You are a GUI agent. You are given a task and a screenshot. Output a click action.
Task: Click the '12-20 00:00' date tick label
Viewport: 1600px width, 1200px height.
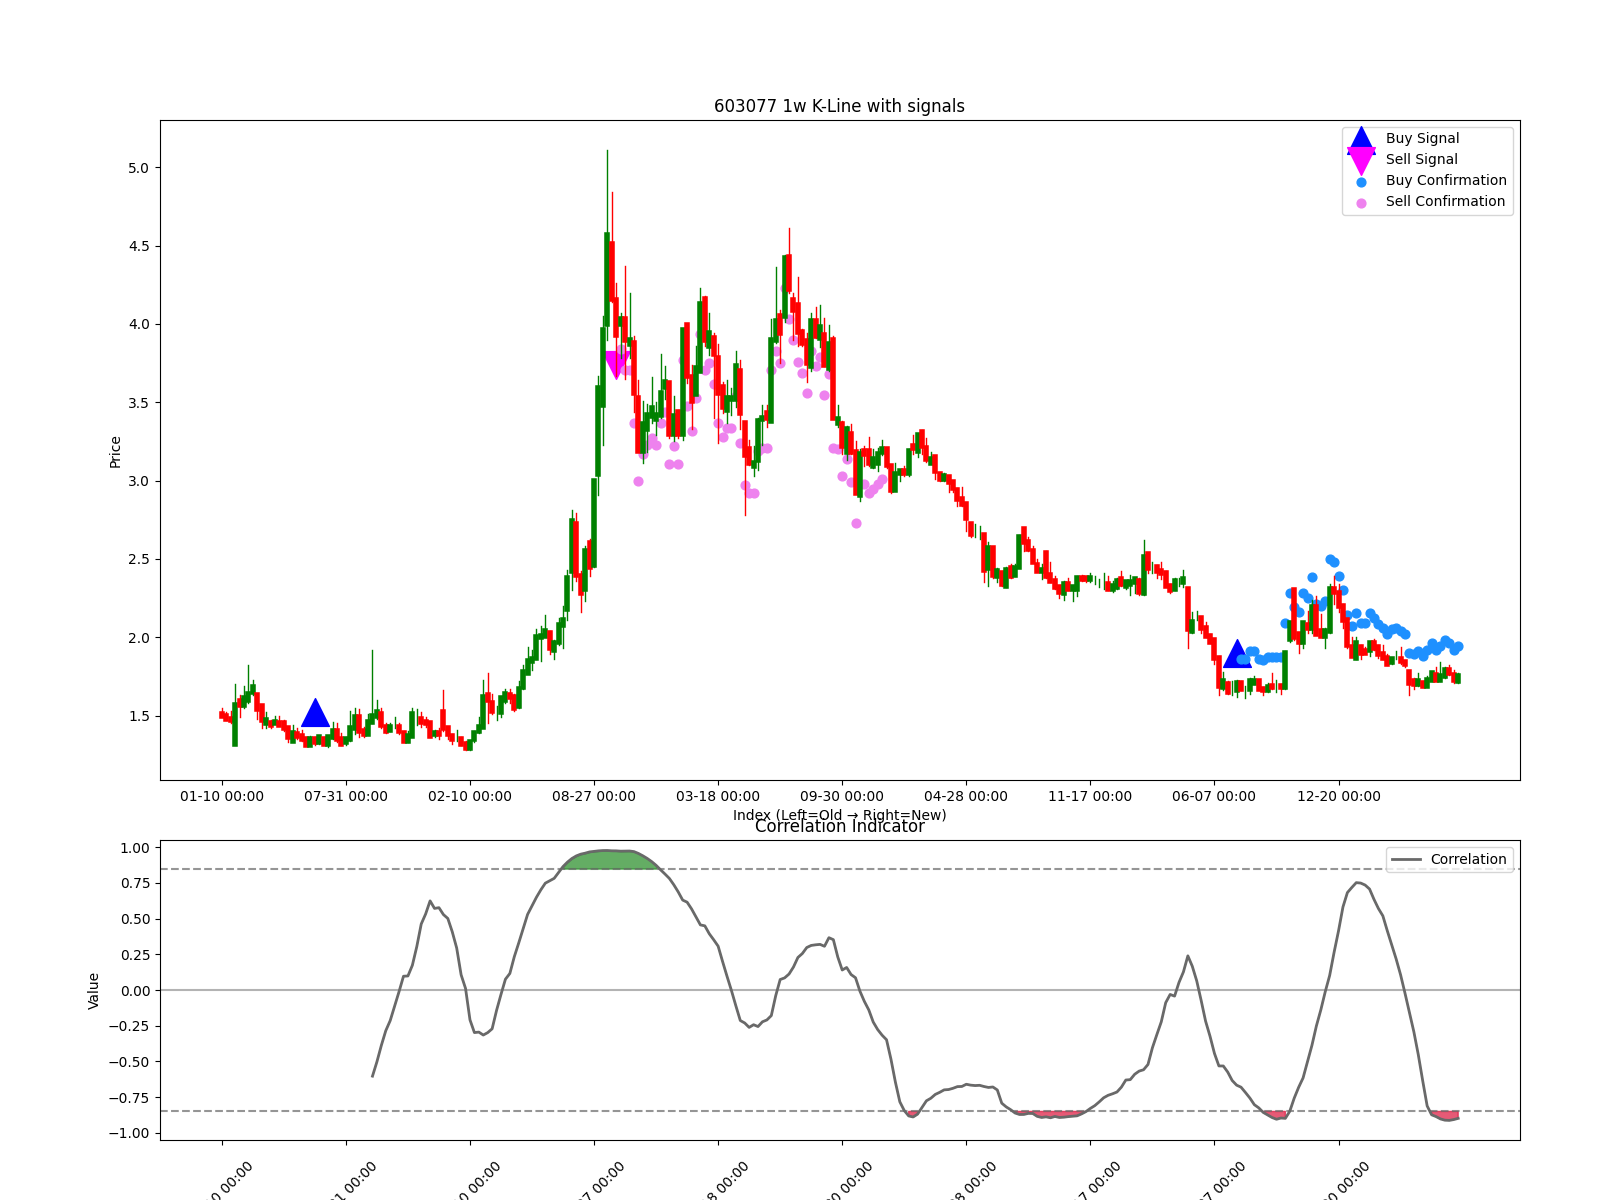(x=1339, y=796)
